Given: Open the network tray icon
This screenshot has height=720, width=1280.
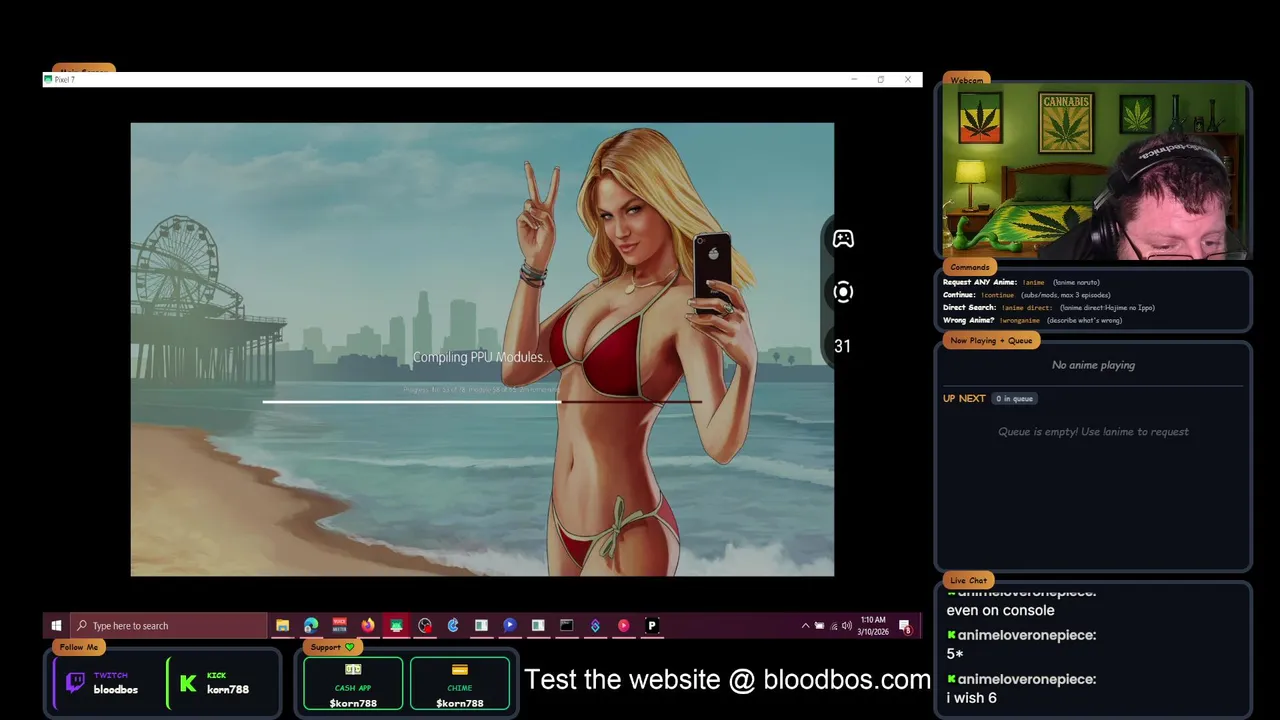Looking at the screenshot, I should 834,626.
